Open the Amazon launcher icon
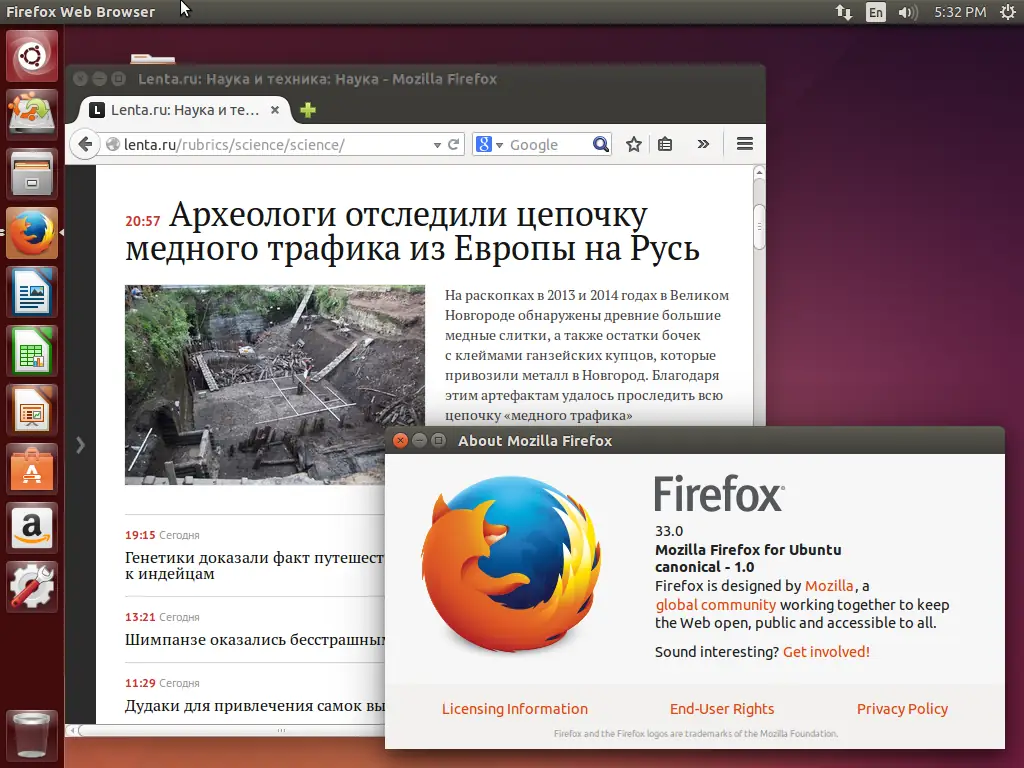Viewport: 1024px width, 768px height. coord(31,528)
